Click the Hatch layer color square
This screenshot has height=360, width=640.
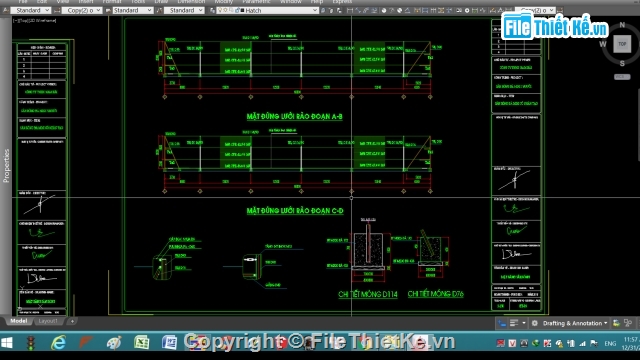tap(242, 11)
